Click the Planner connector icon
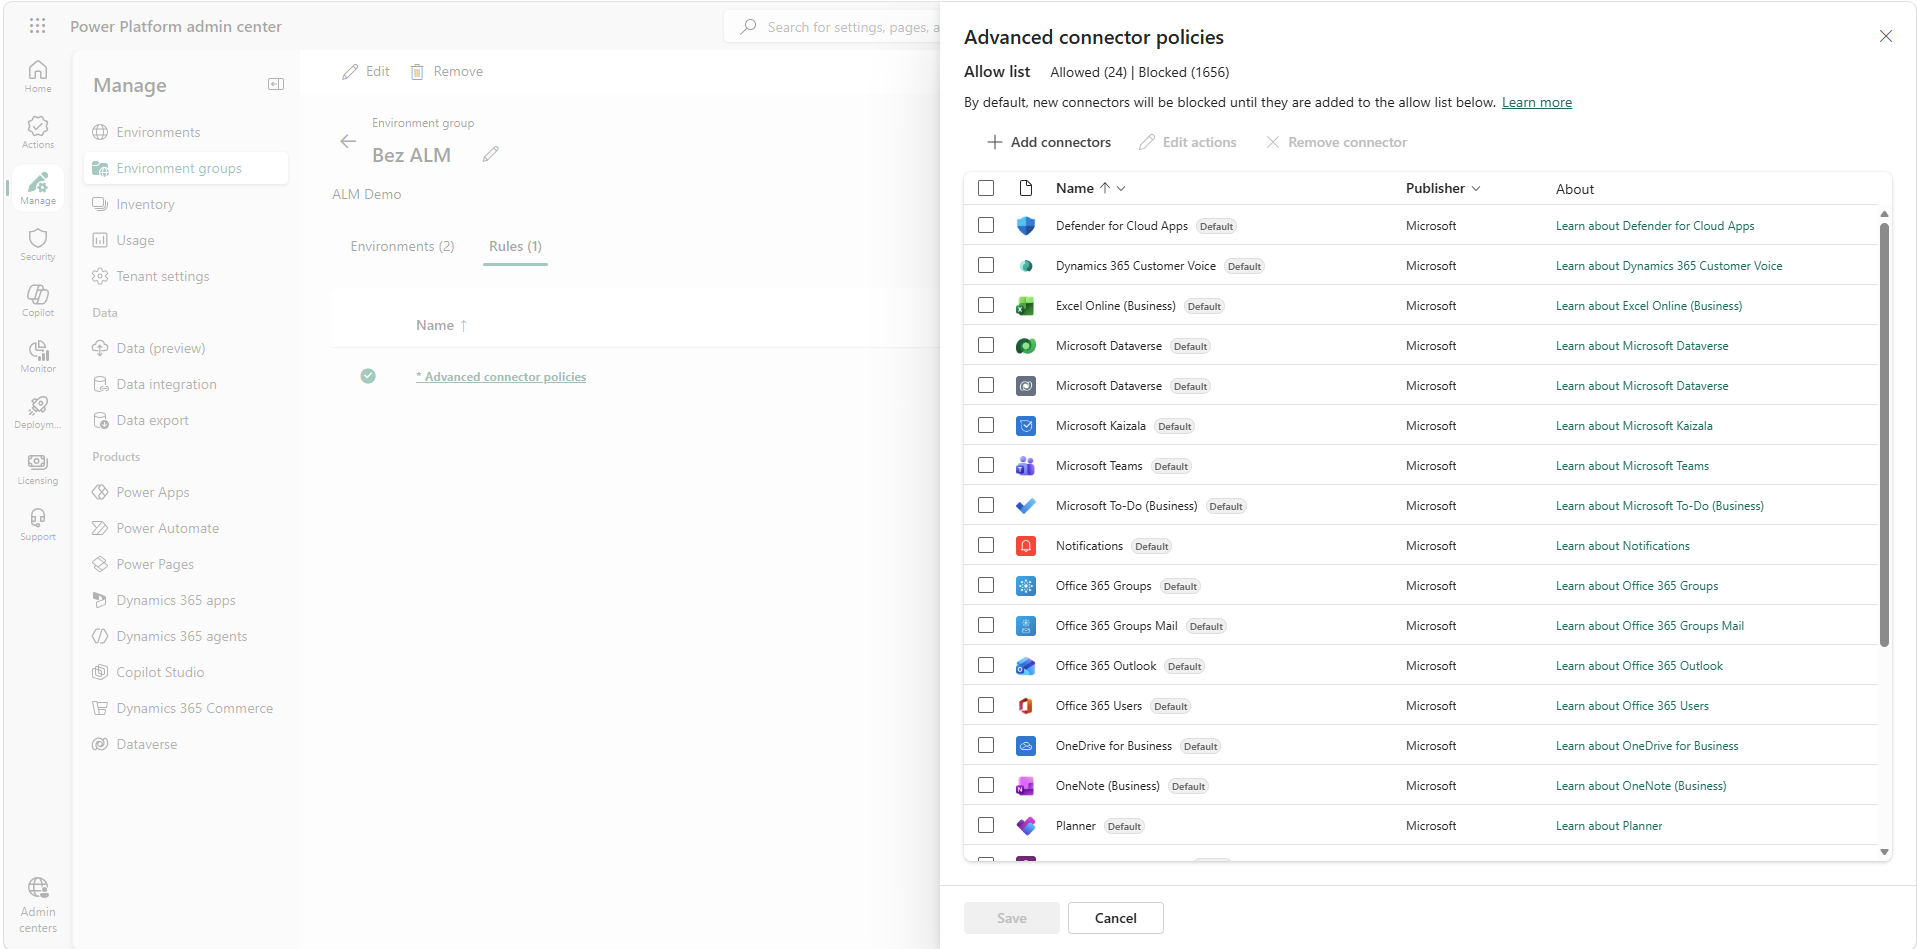Screen dimensions: 1917x949 click(1026, 826)
